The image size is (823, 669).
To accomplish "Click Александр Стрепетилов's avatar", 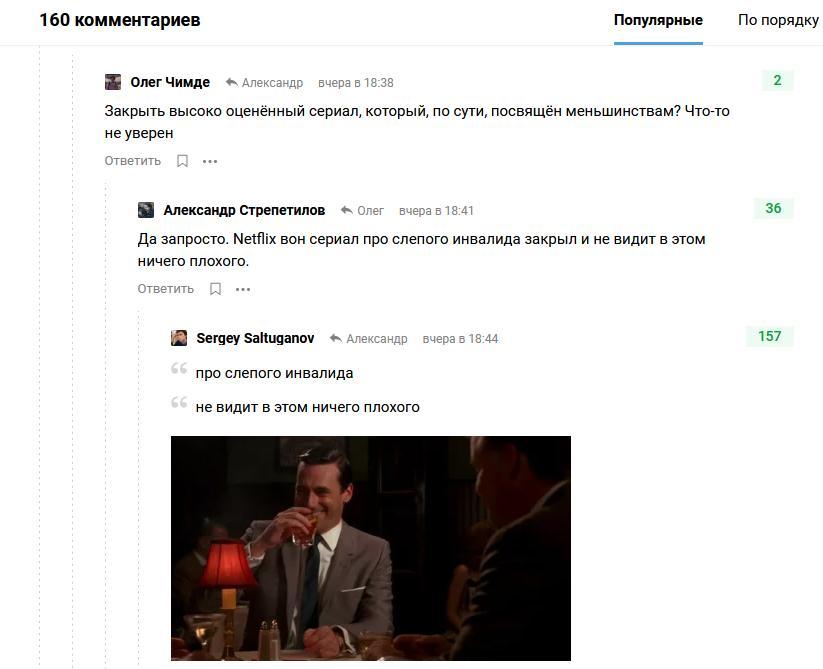I will point(146,210).
